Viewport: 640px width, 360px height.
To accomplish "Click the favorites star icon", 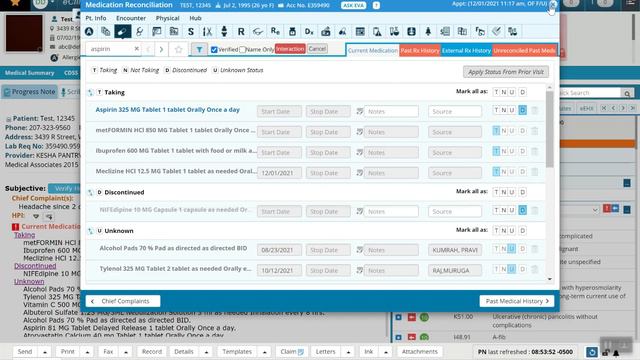I will tap(178, 49).
